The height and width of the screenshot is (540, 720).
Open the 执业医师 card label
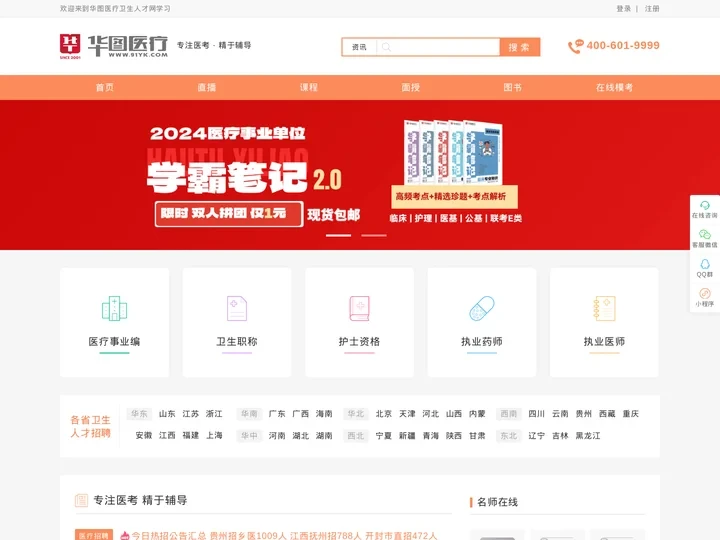click(x=604, y=342)
